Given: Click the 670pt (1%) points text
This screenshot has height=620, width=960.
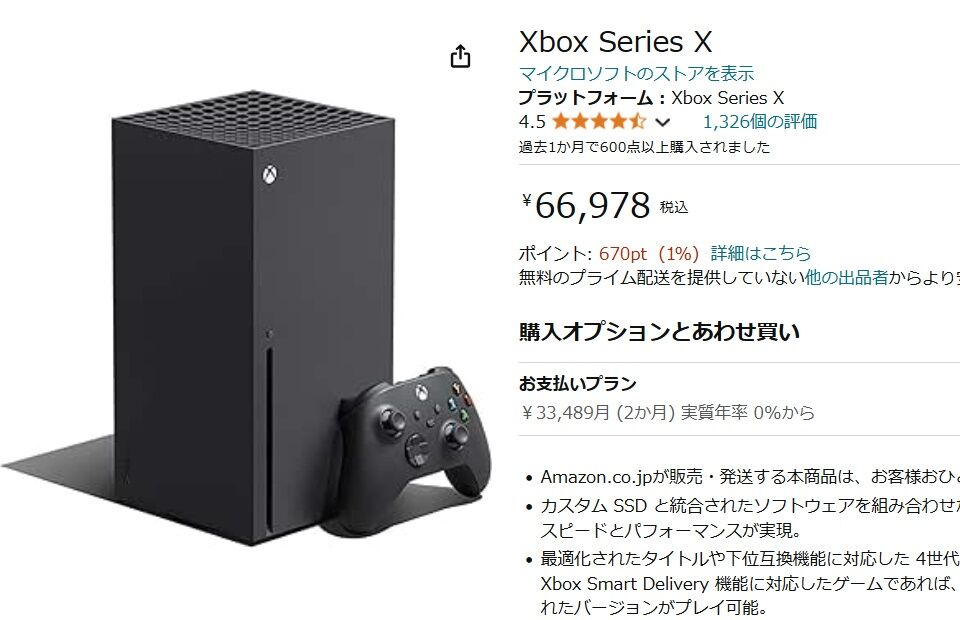Looking at the screenshot, I should 649,253.
